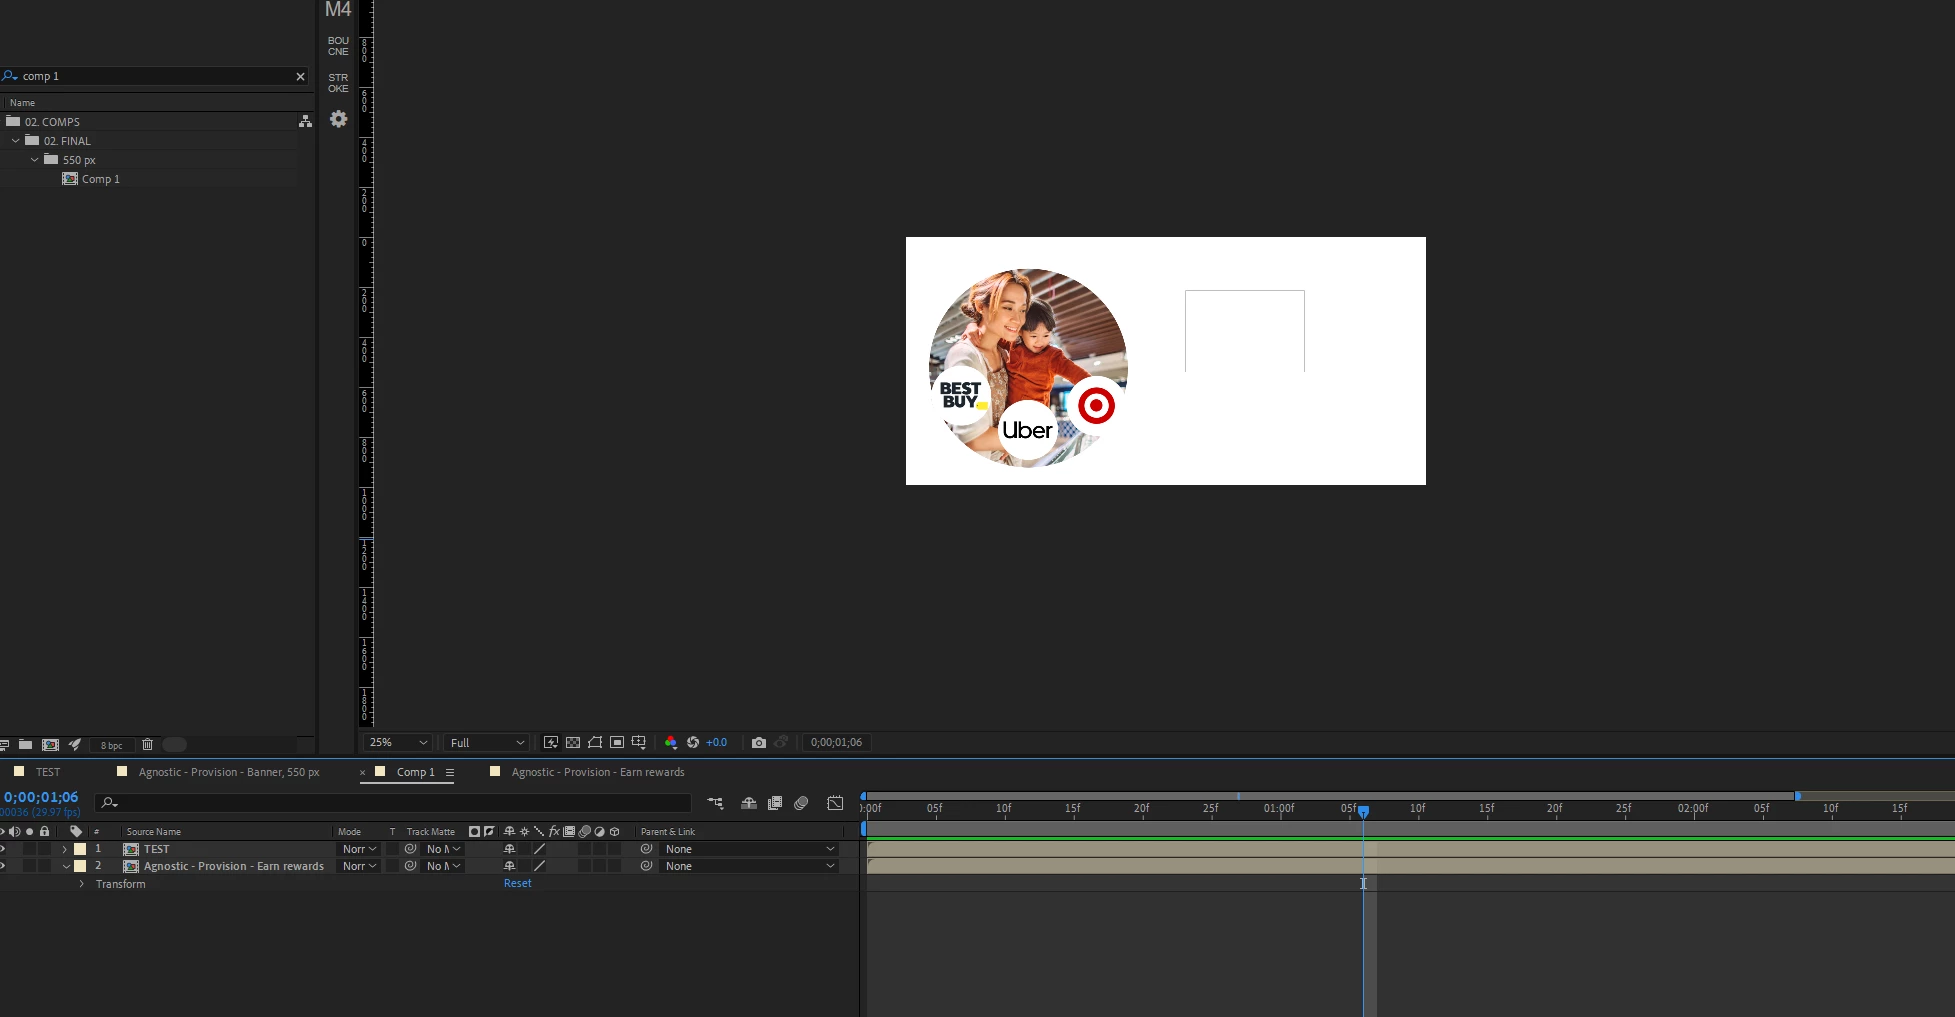Screen dimensions: 1955x1017
Task: Open the Full resolution dropdown
Action: click(486, 743)
